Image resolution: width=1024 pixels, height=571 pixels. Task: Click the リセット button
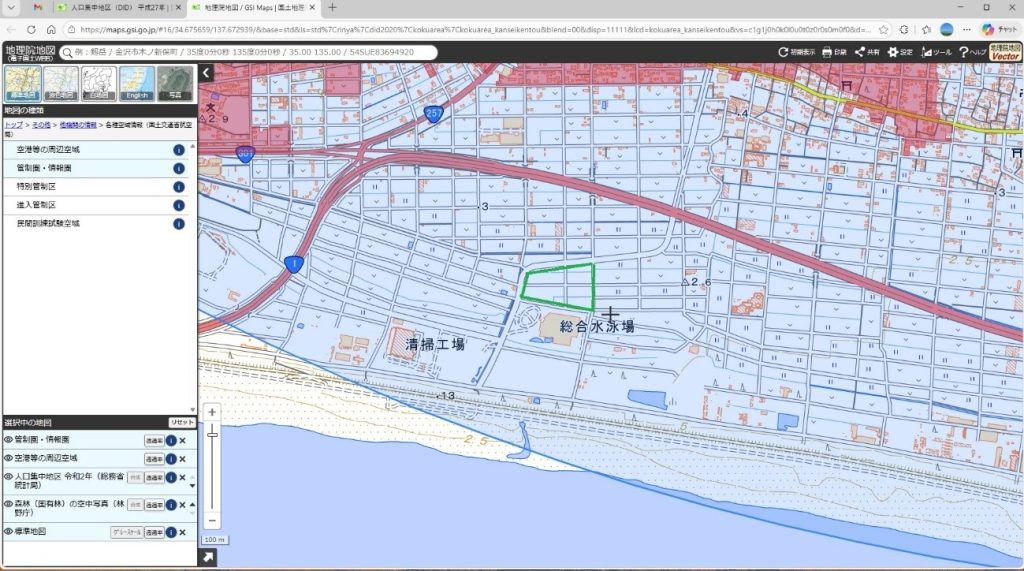point(182,423)
